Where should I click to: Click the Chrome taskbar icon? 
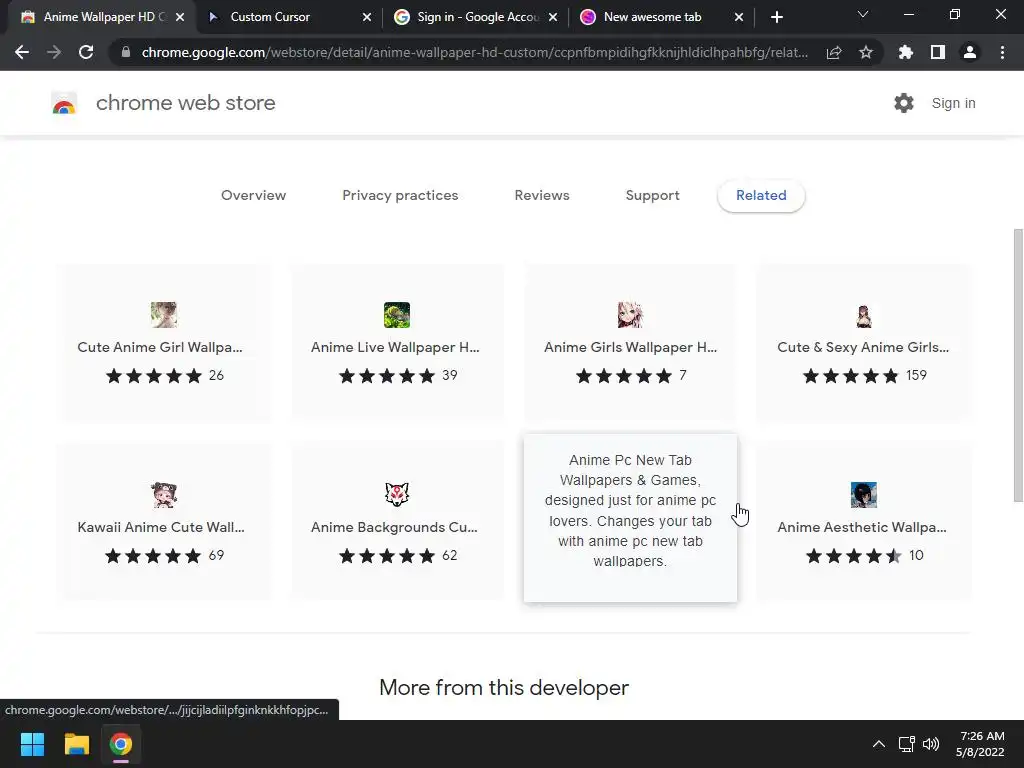(x=121, y=744)
